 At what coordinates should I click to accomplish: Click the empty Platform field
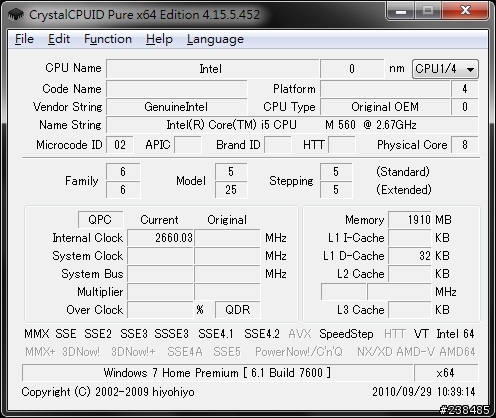pos(385,89)
